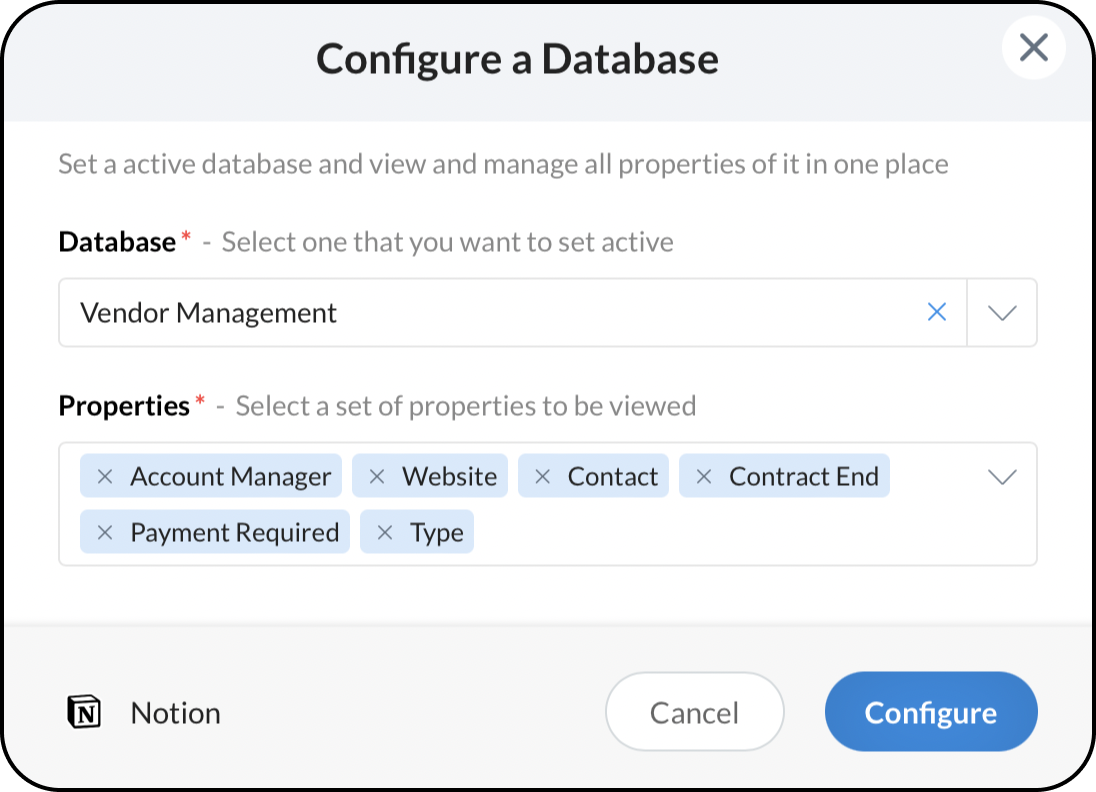Image resolution: width=1096 pixels, height=792 pixels.
Task: Click empty area in Properties field
Action: (740, 533)
